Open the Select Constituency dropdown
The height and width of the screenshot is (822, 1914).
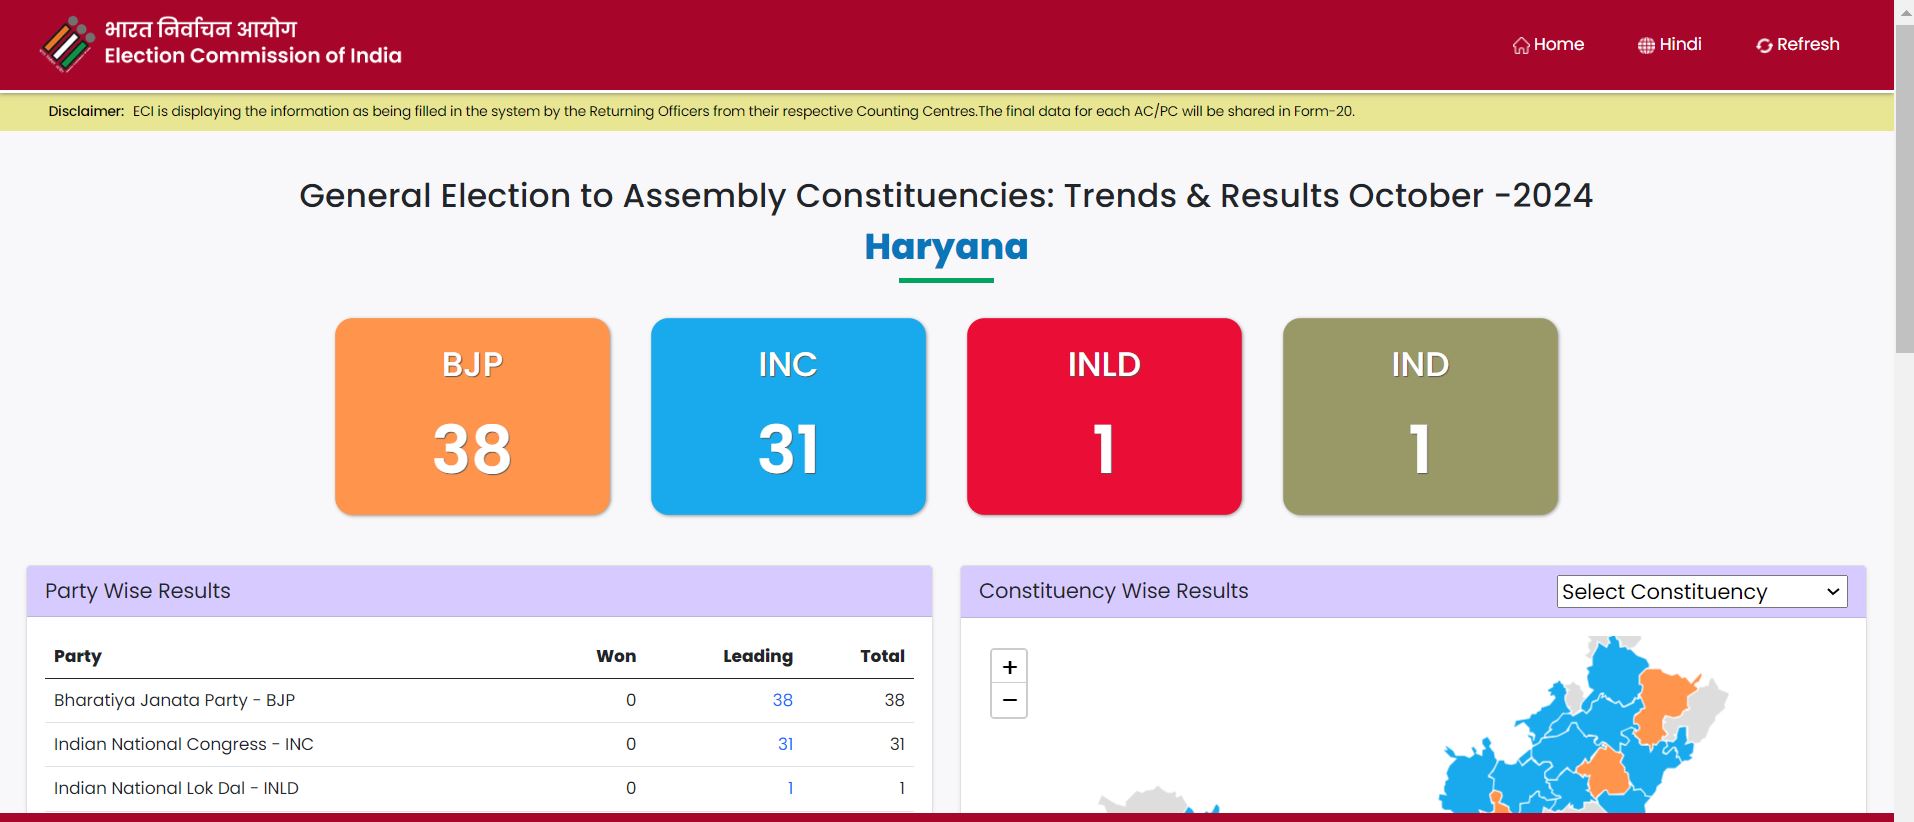click(x=1701, y=591)
